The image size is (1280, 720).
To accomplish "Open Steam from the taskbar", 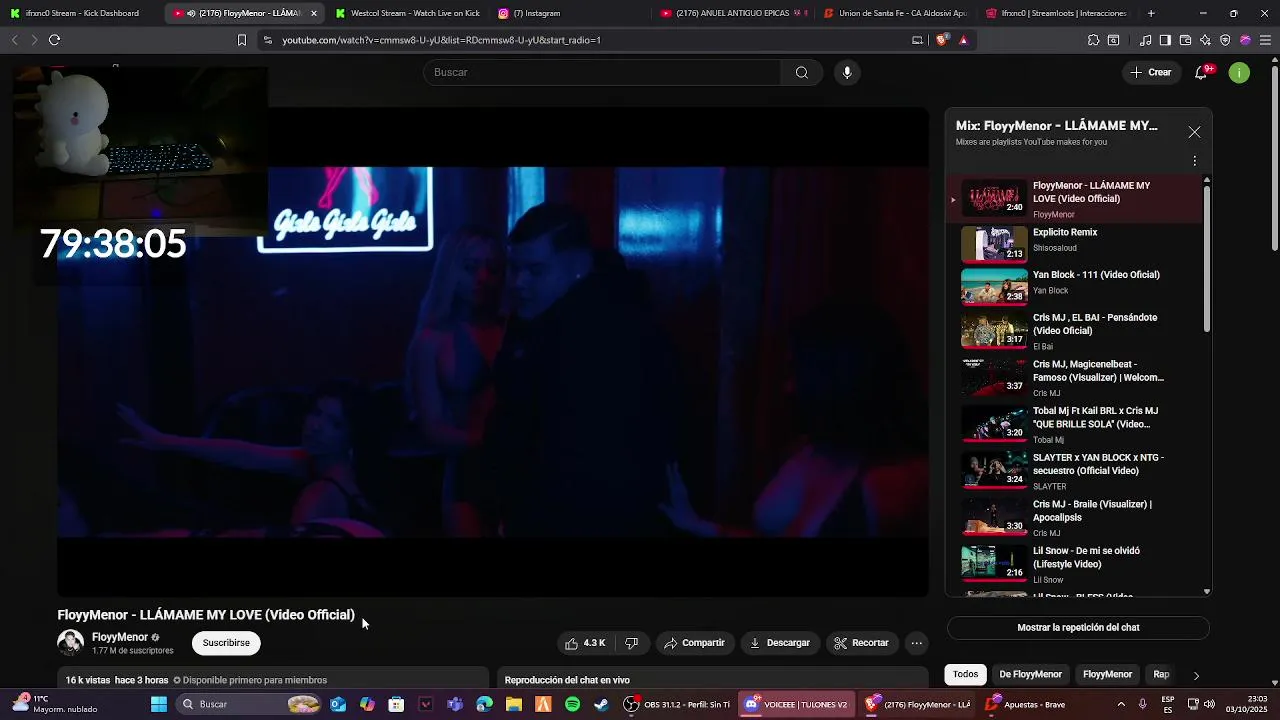I will coord(601,704).
